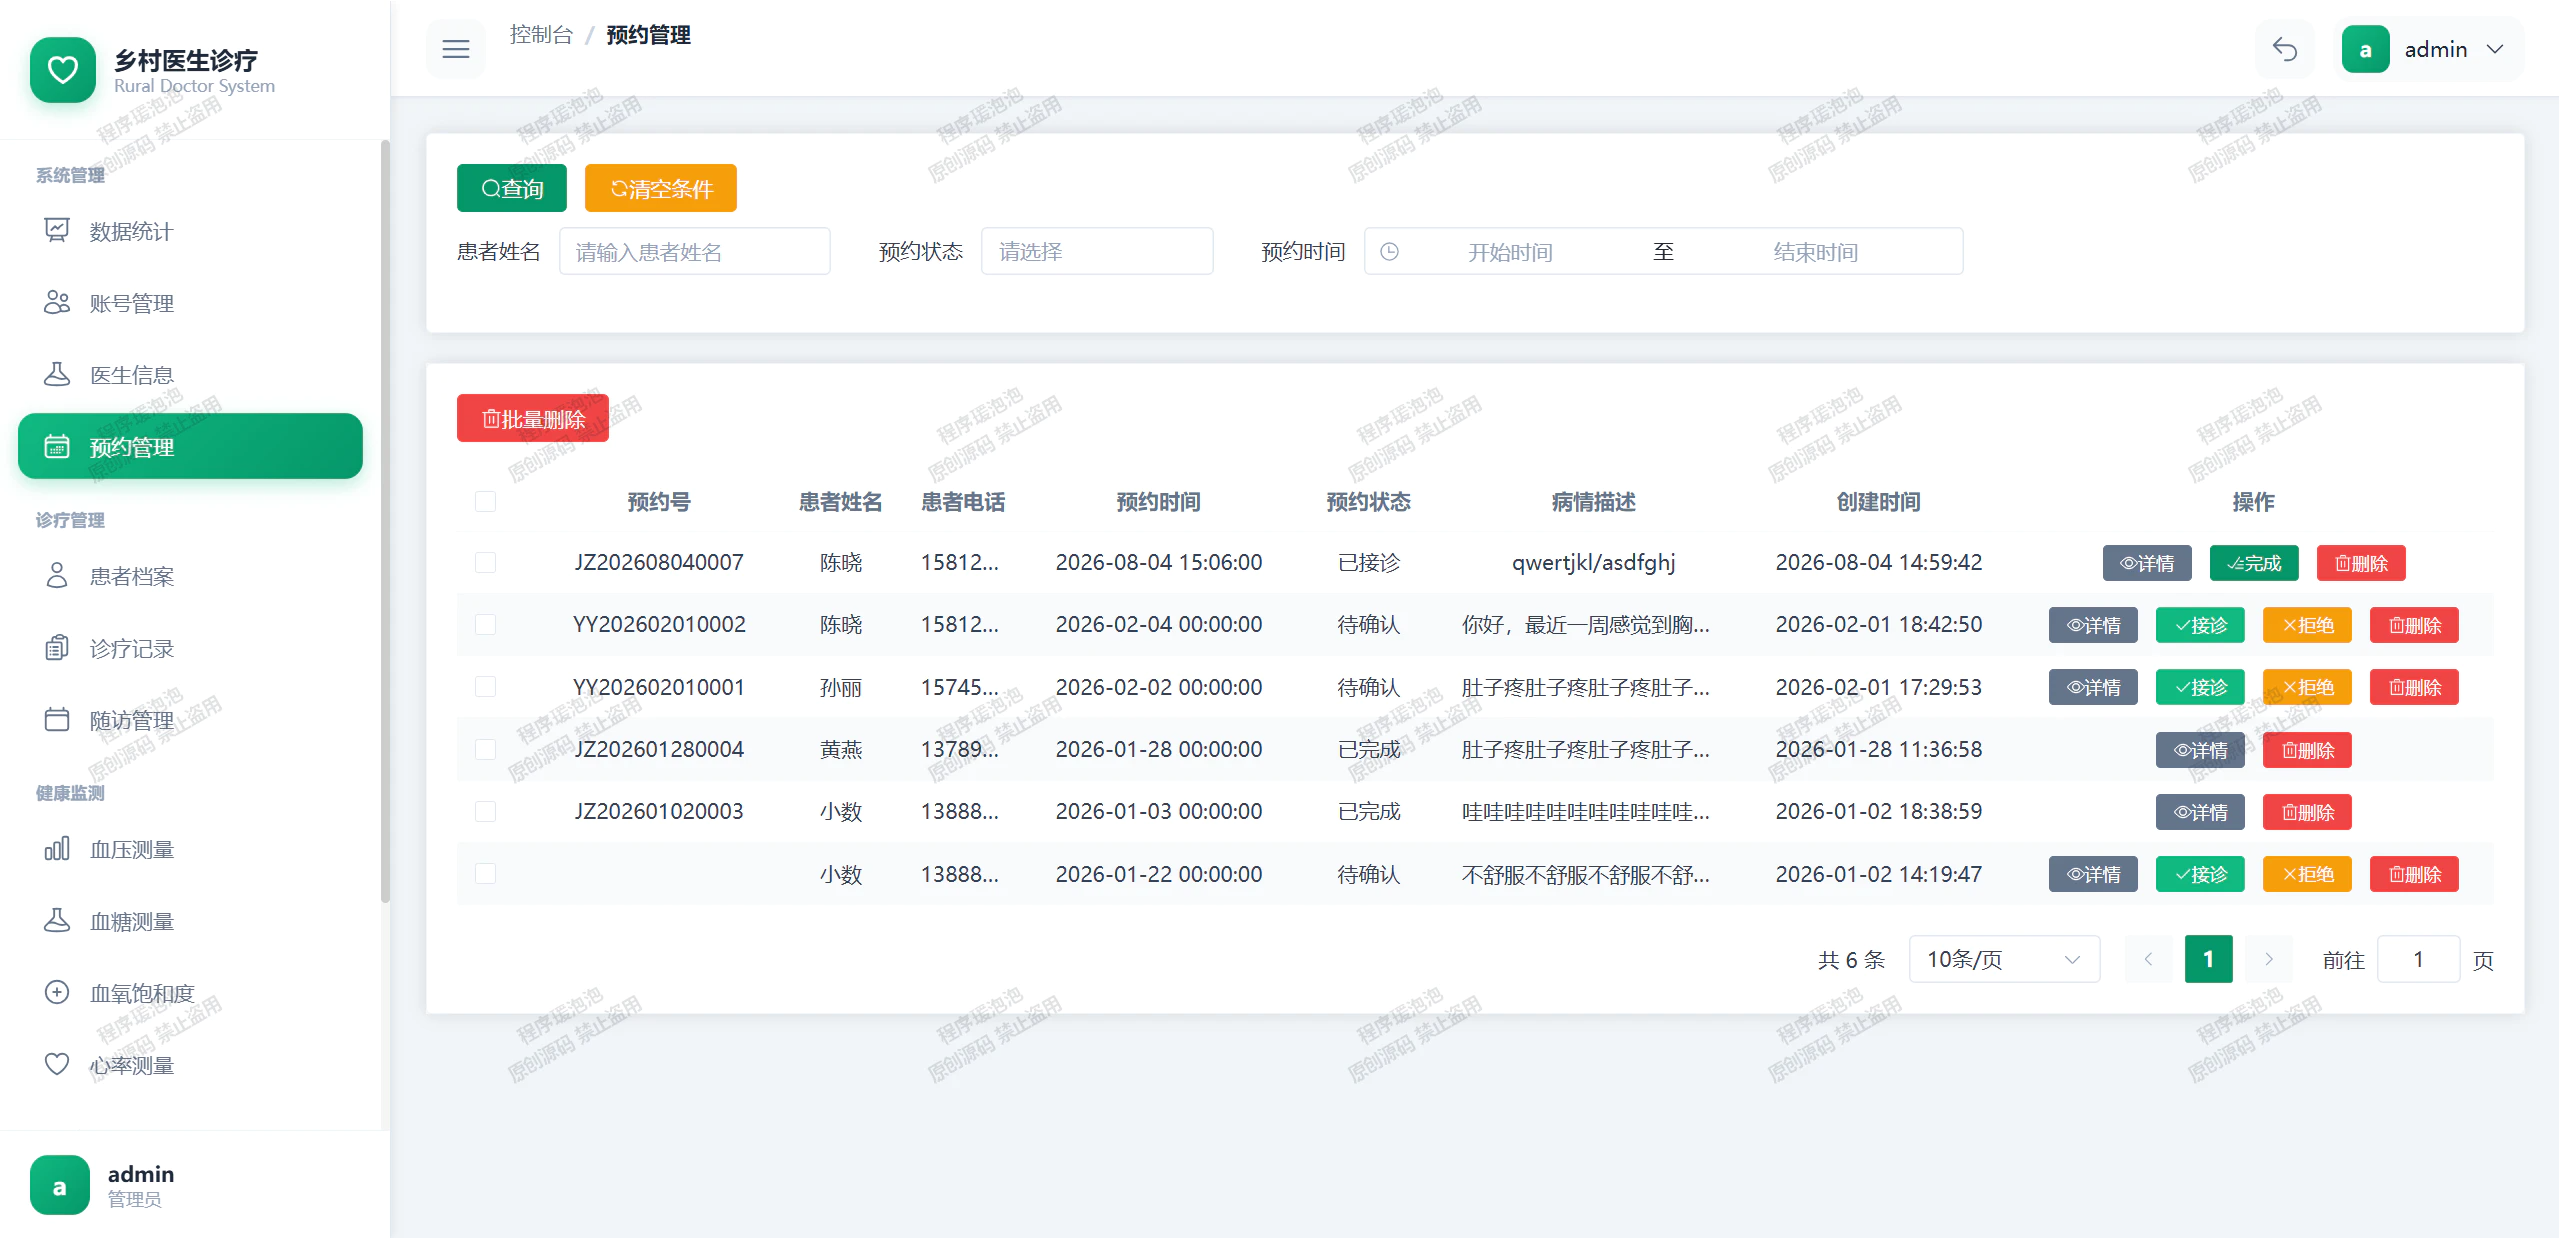
Task: Click 拒绝 for the 2026-01-22 appointment row
Action: coord(2307,874)
